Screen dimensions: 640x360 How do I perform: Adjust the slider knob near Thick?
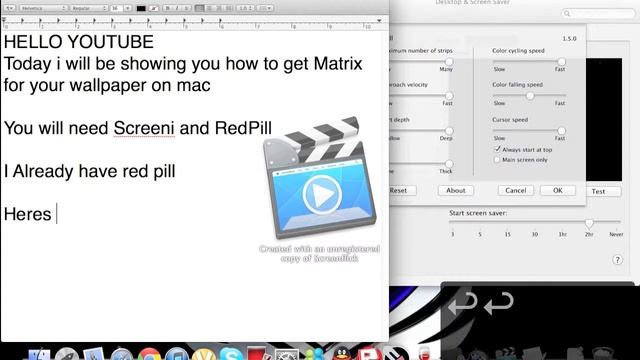pos(449,164)
